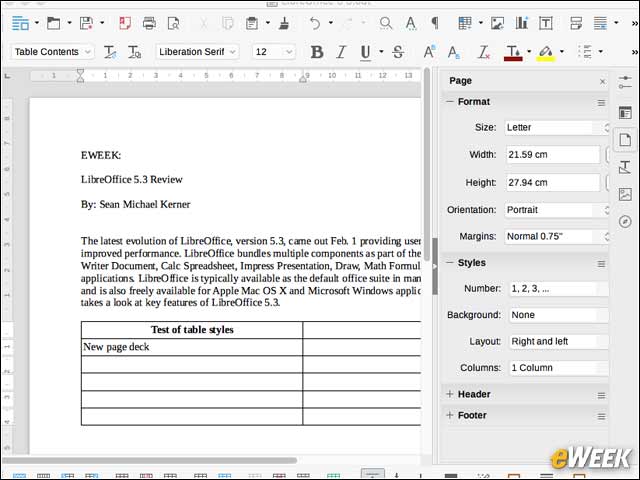Screen dimensions: 640x480
Task: Open Format section more options
Action: click(x=601, y=103)
